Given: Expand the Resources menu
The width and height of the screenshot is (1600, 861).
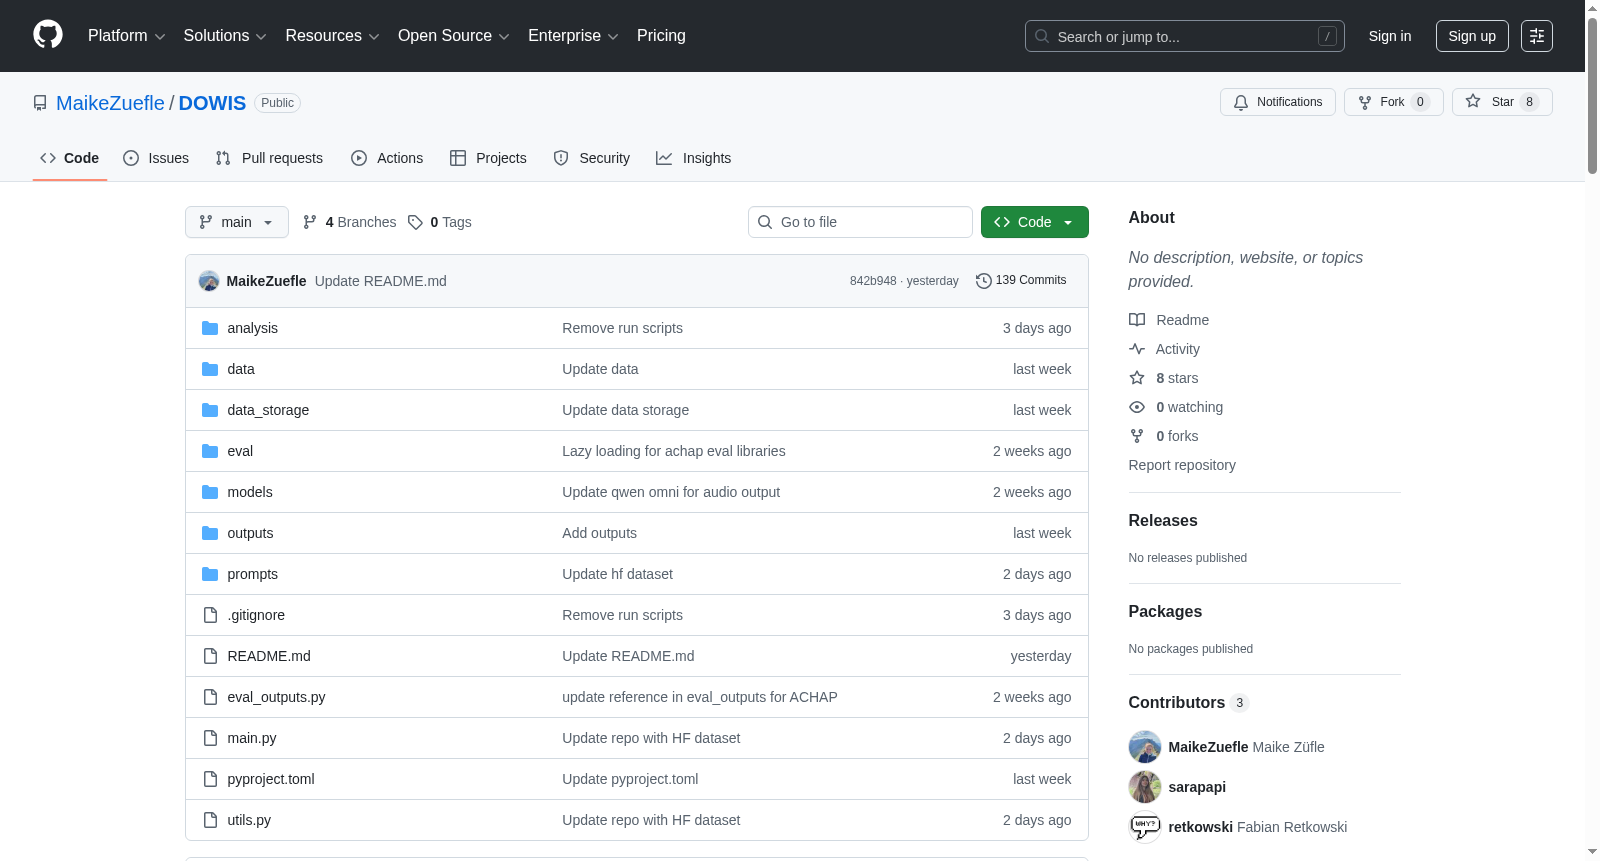Looking at the screenshot, I should pos(333,36).
